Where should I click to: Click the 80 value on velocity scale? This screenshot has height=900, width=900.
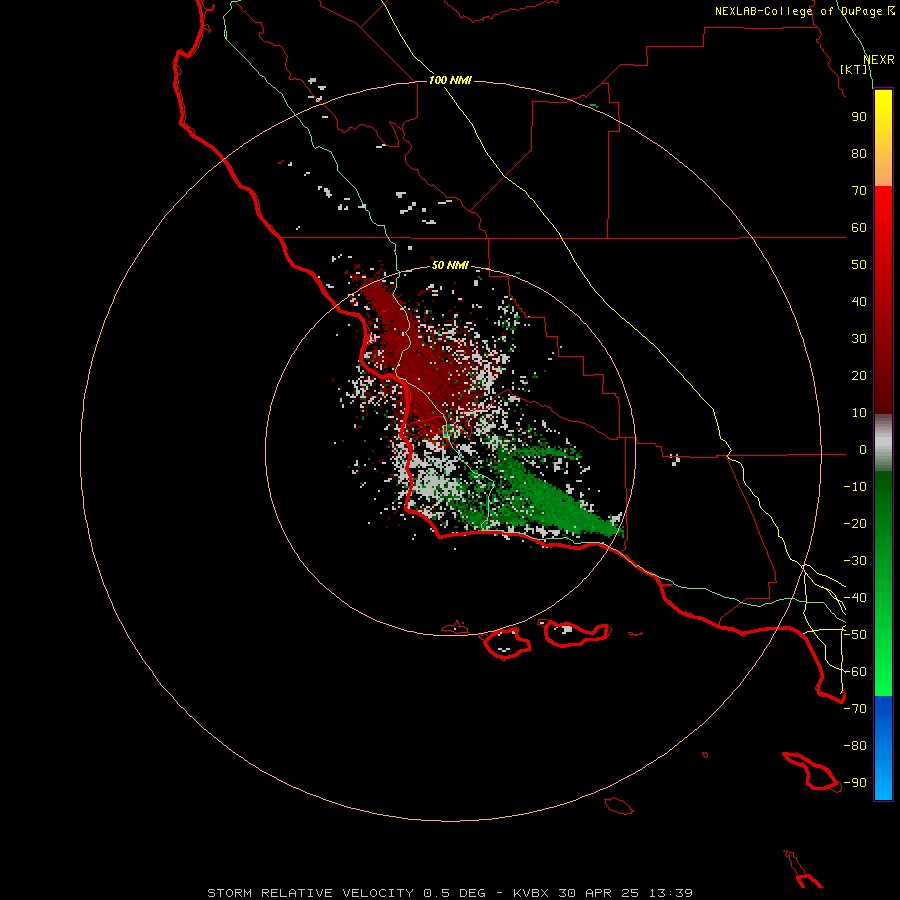(x=859, y=154)
